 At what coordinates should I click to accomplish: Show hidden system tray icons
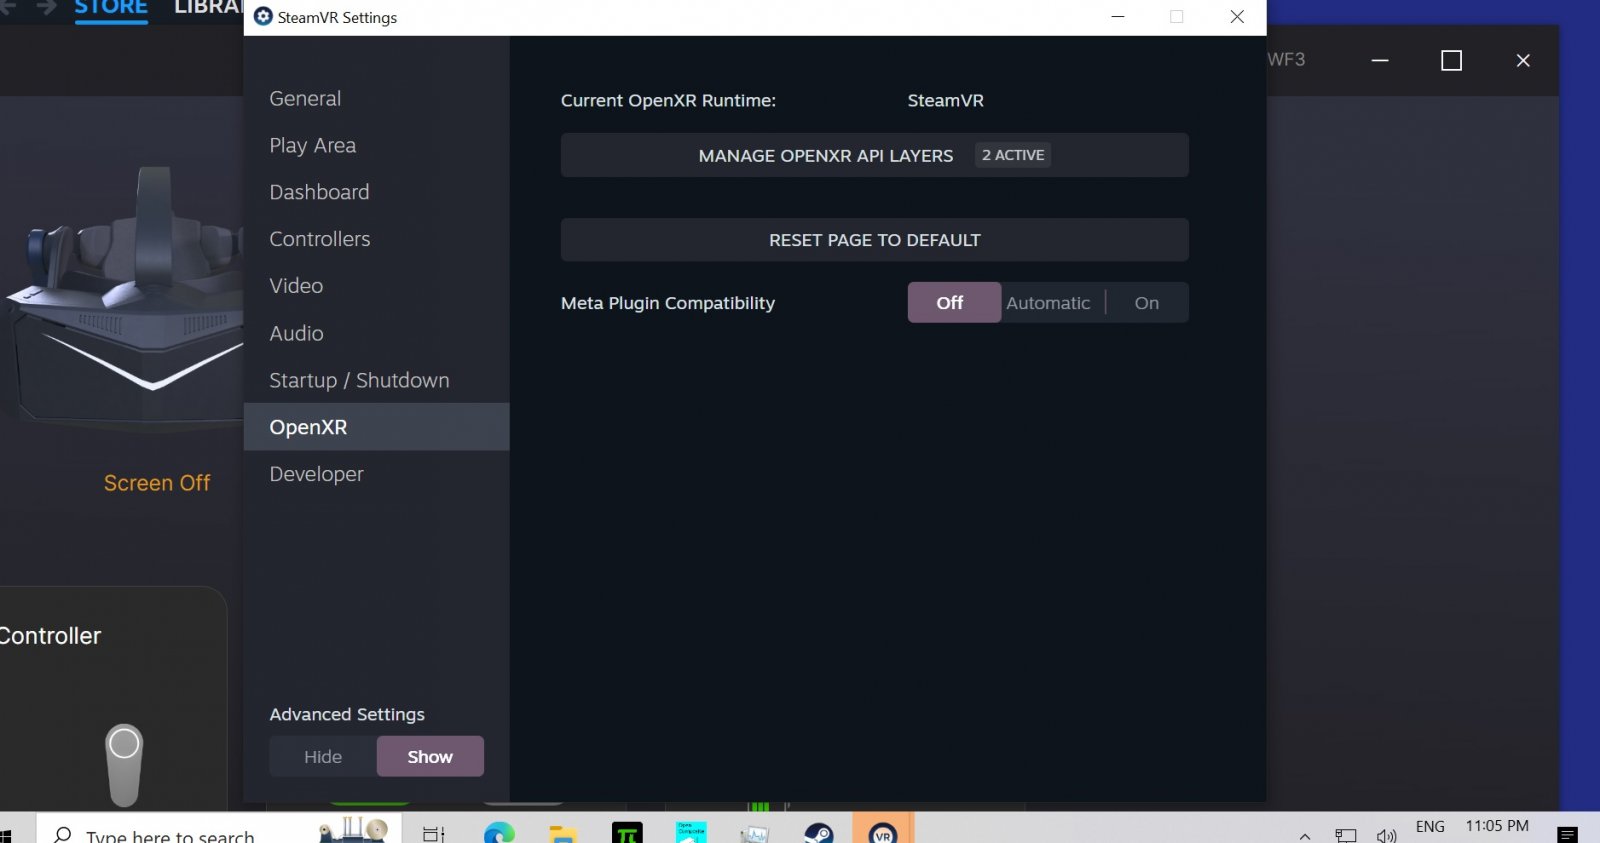click(1305, 835)
